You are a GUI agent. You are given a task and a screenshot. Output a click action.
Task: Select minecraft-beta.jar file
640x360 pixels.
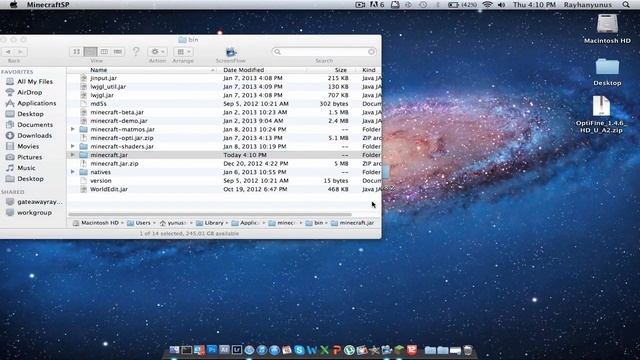coord(117,112)
